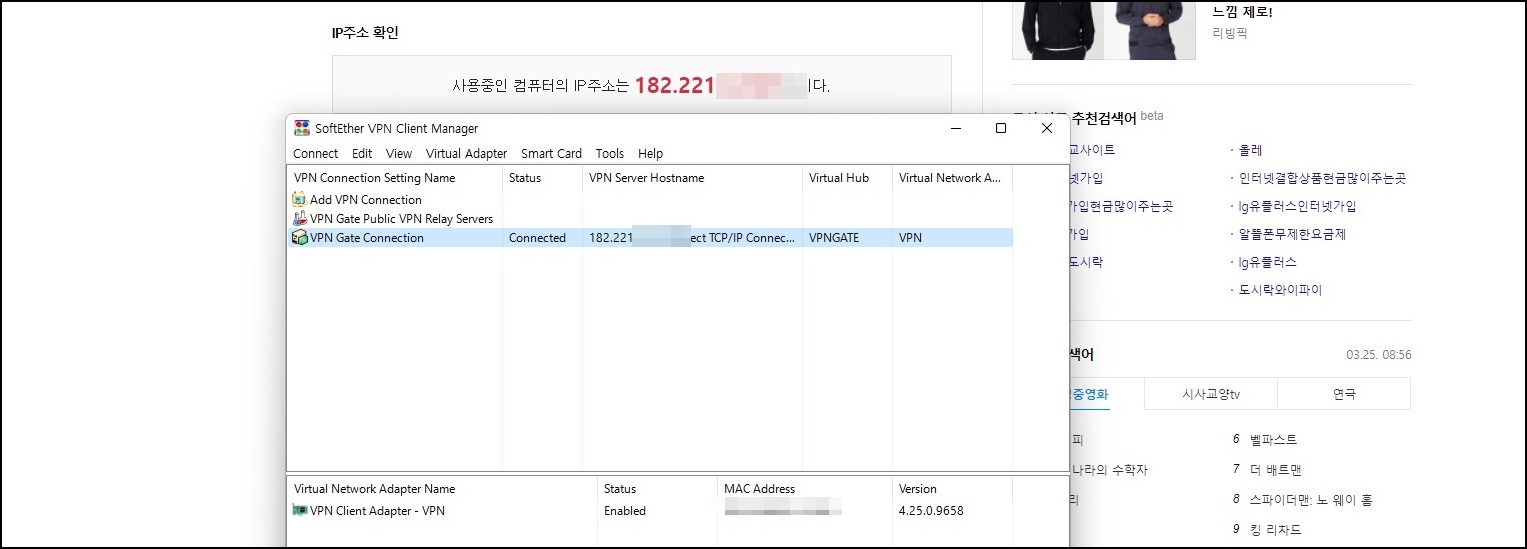Screen dimensions: 1527x549
Task: Open the 느낌 제로! ad headline
Action: tap(1242, 12)
